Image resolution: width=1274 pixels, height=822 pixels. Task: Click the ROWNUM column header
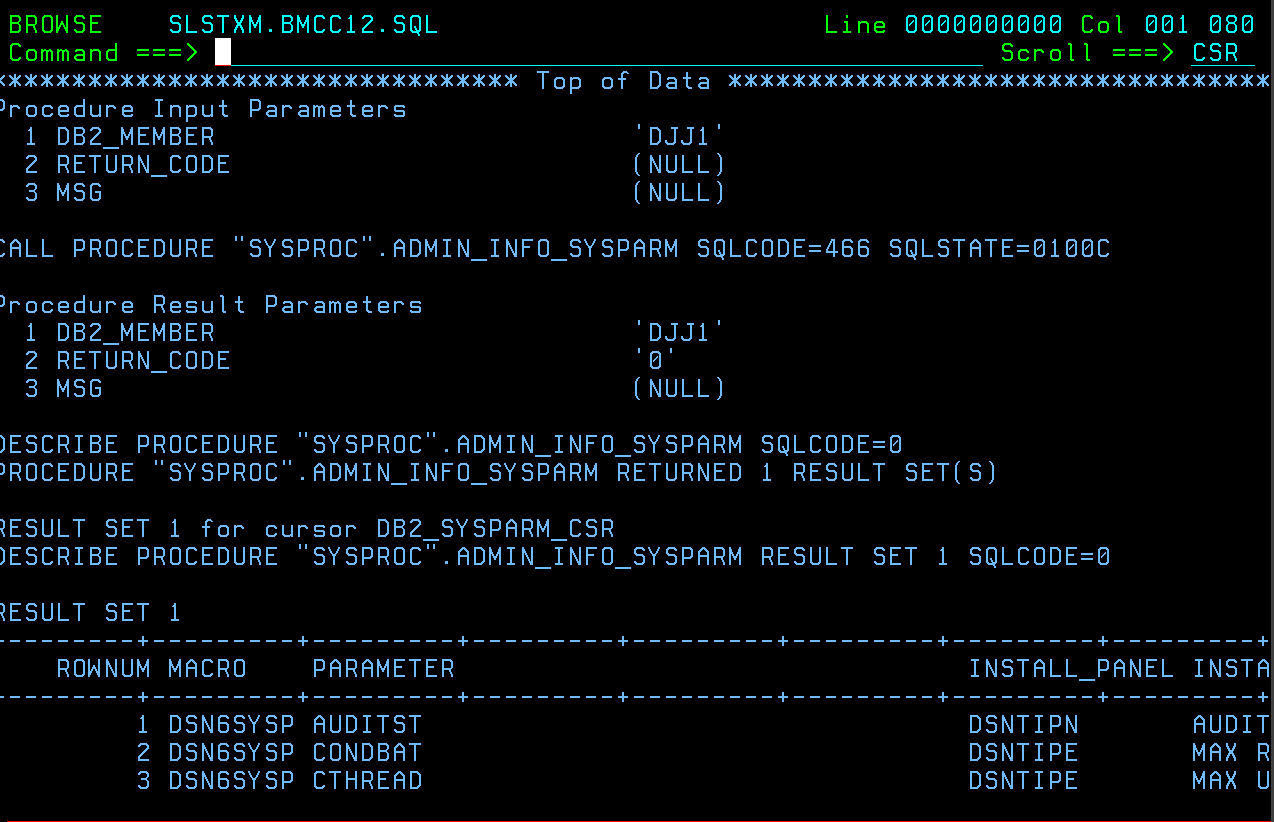(x=103, y=668)
